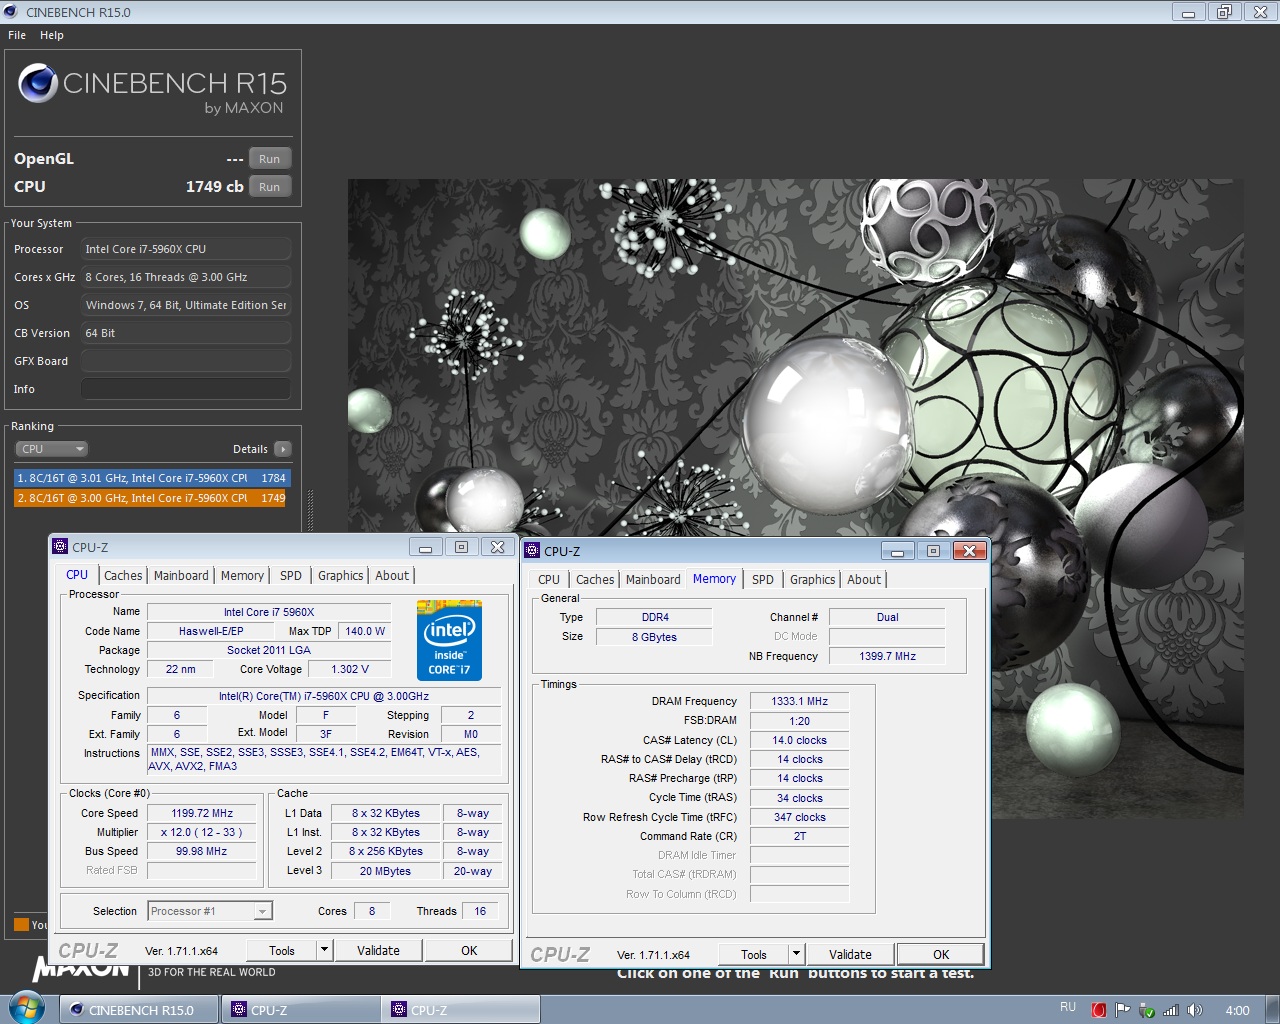
Task: Select SPD tab in right CPU-Z
Action: coord(763,579)
